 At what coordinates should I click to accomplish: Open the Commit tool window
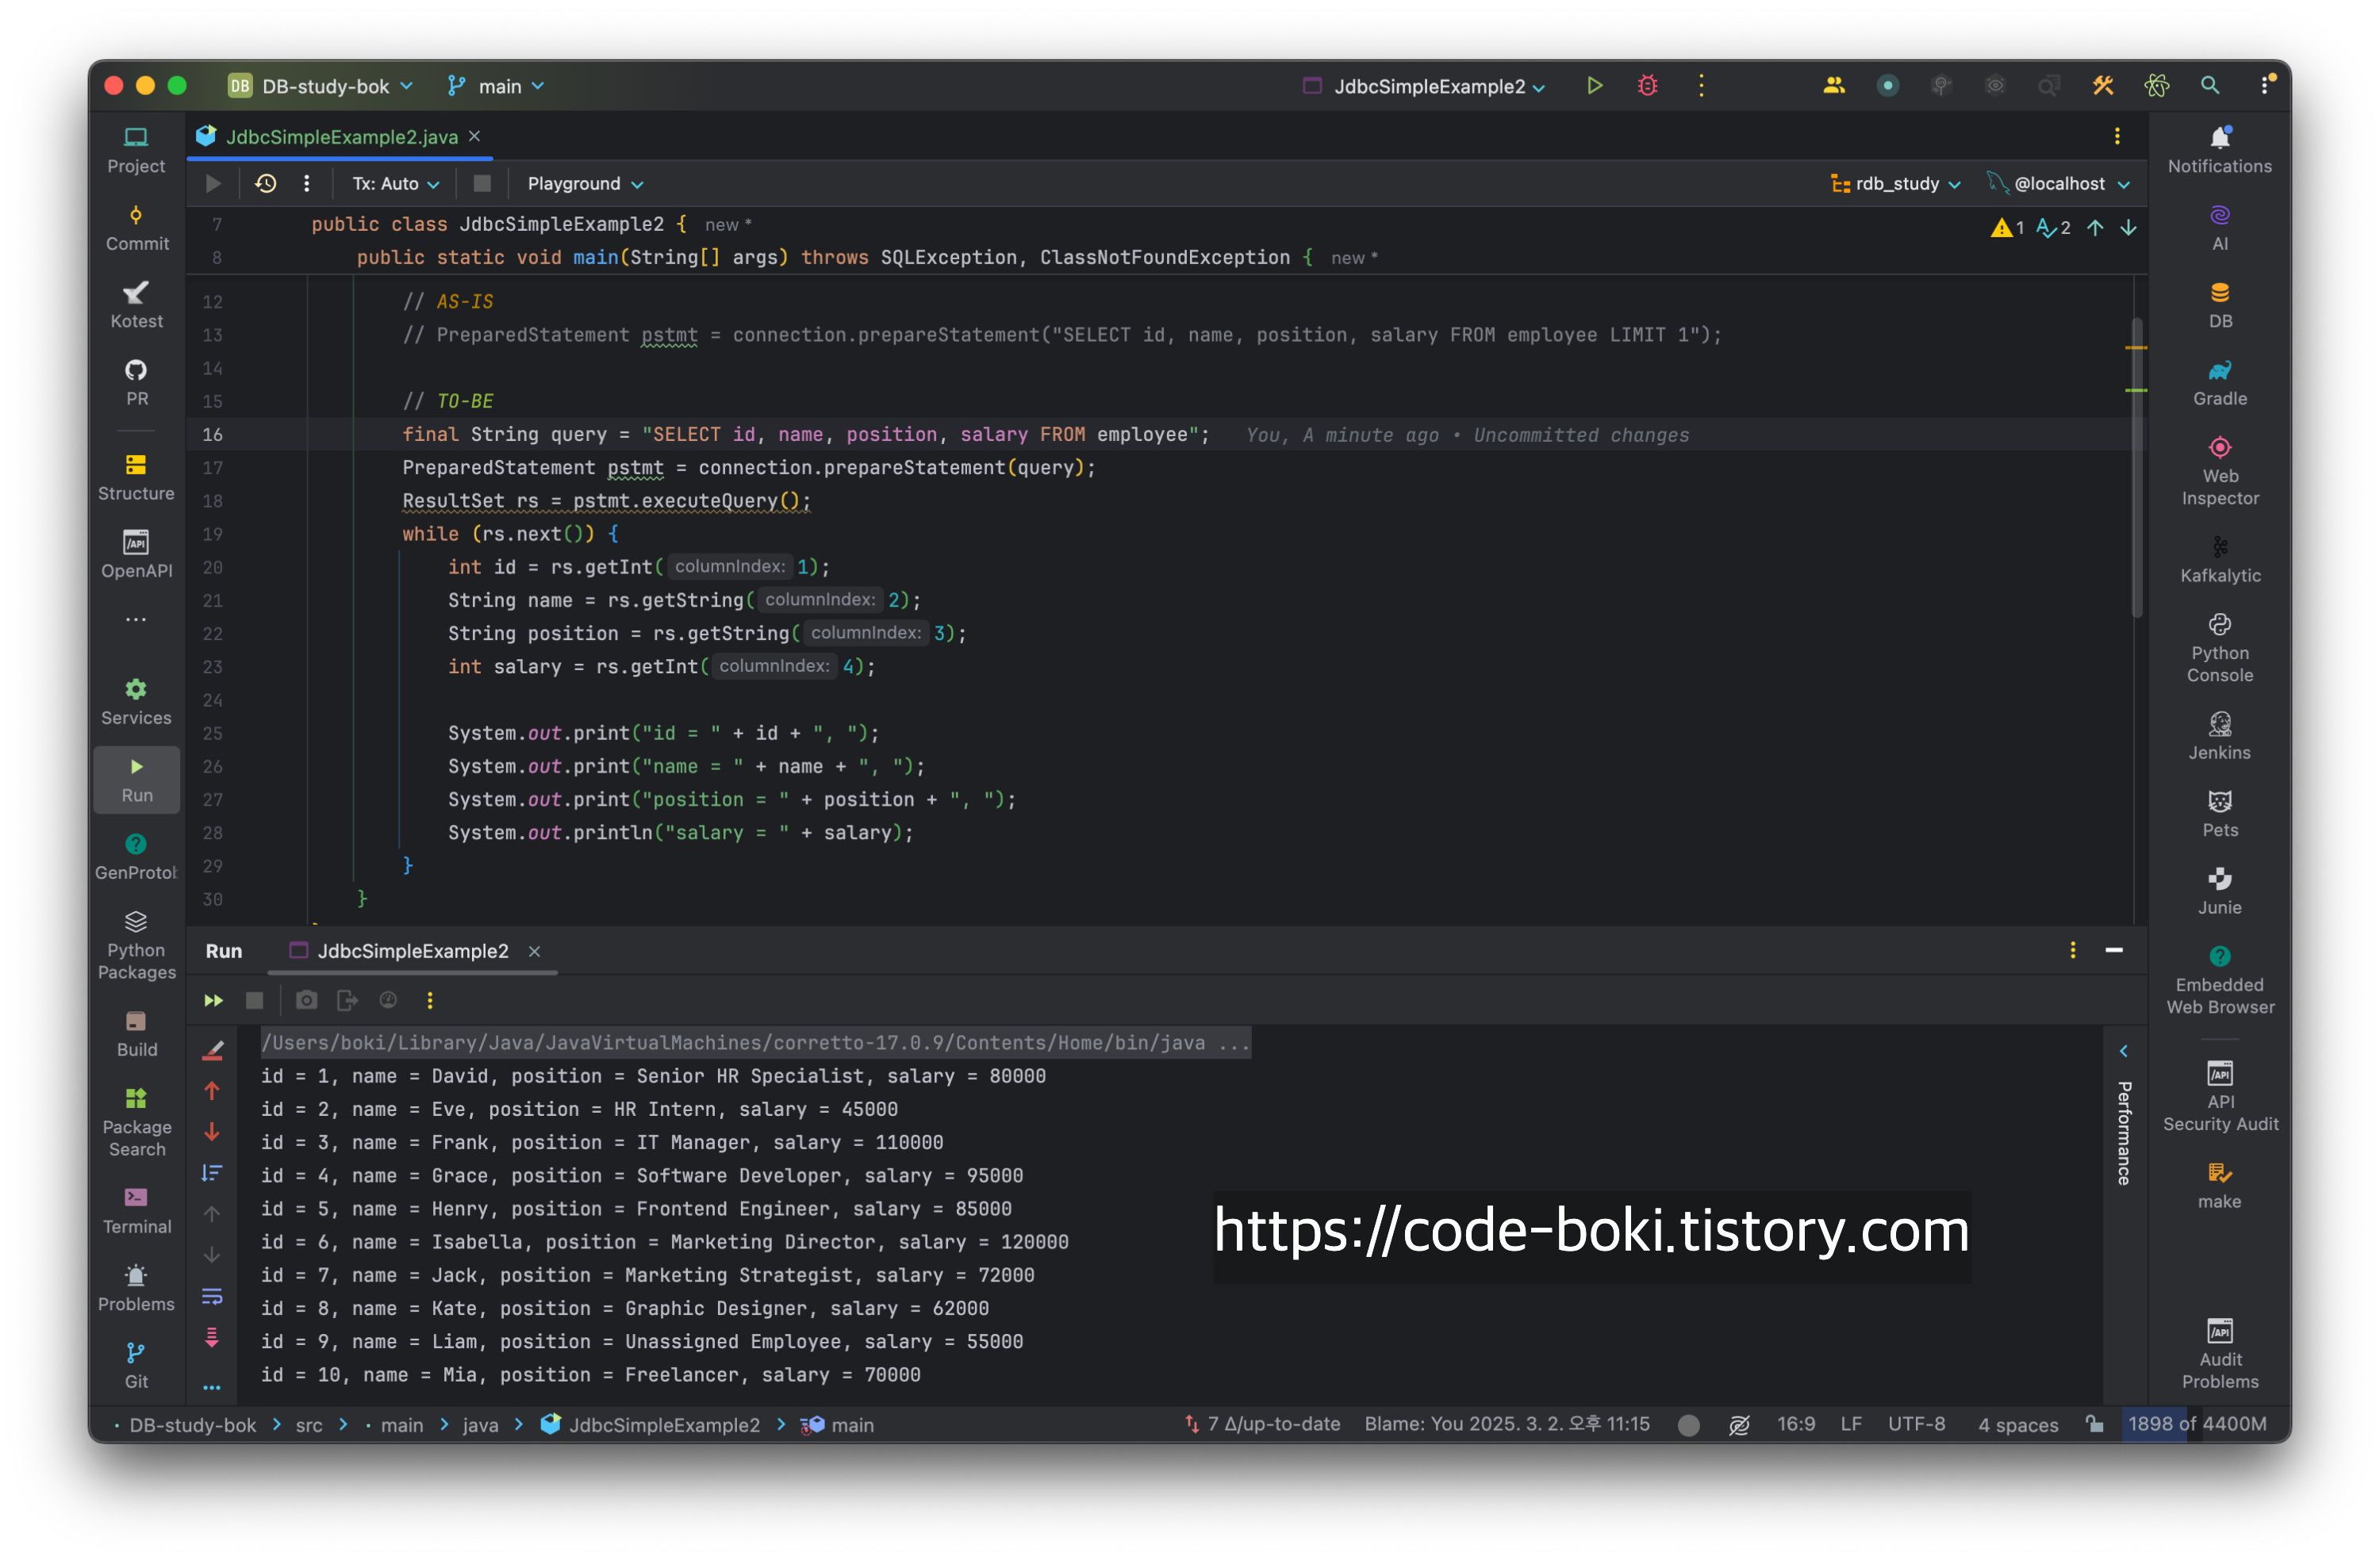137,227
